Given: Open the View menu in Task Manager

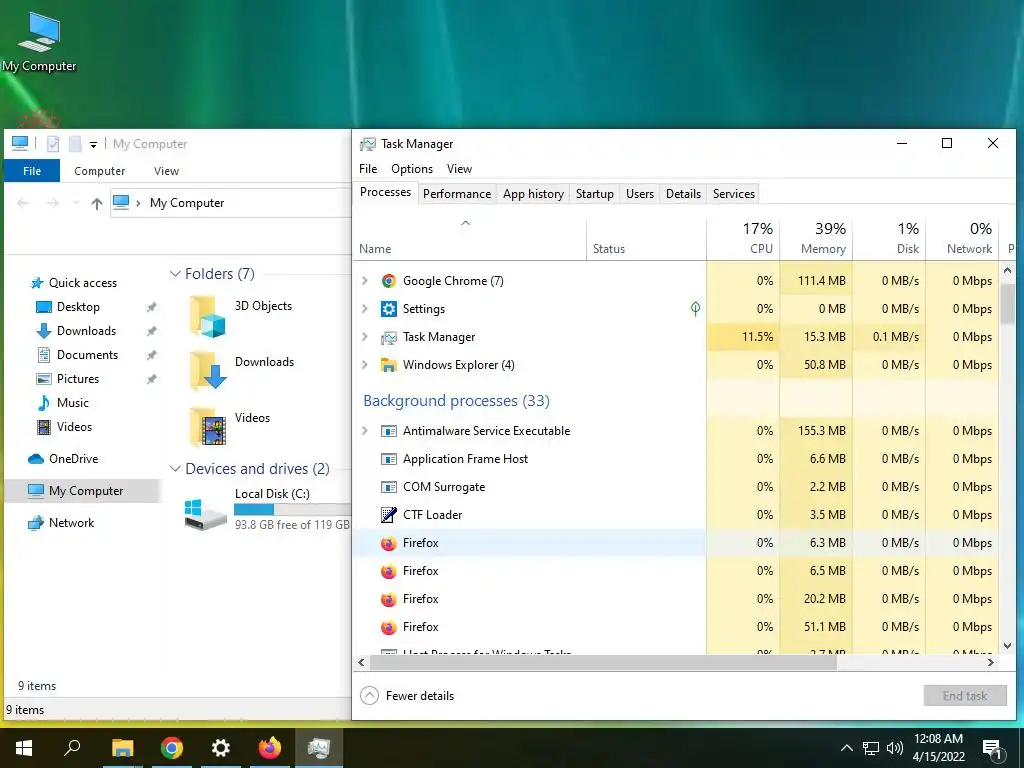Looking at the screenshot, I should click(x=459, y=169).
